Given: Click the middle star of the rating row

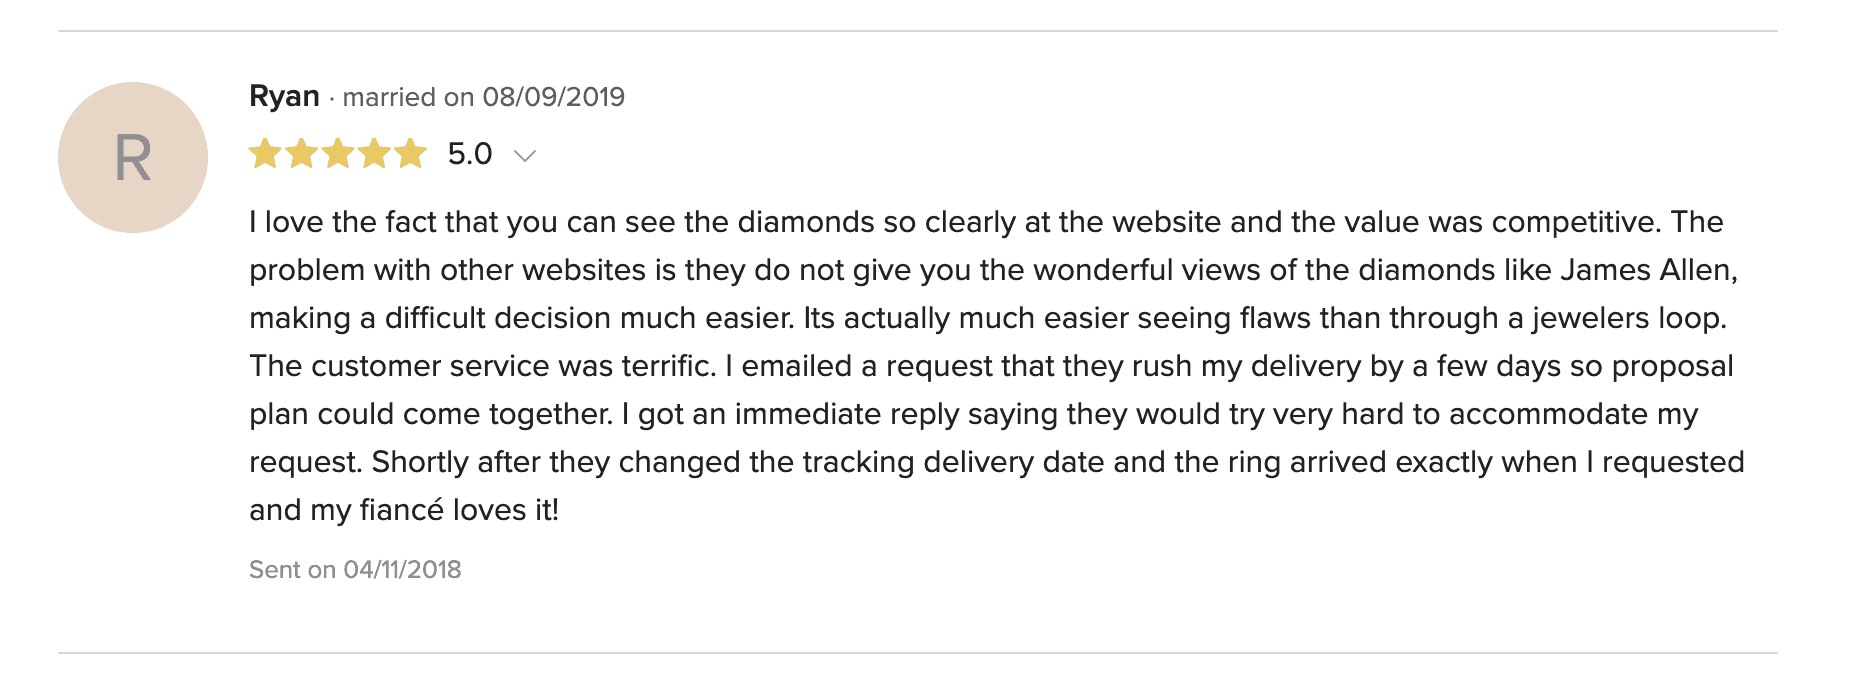Looking at the screenshot, I should [339, 154].
